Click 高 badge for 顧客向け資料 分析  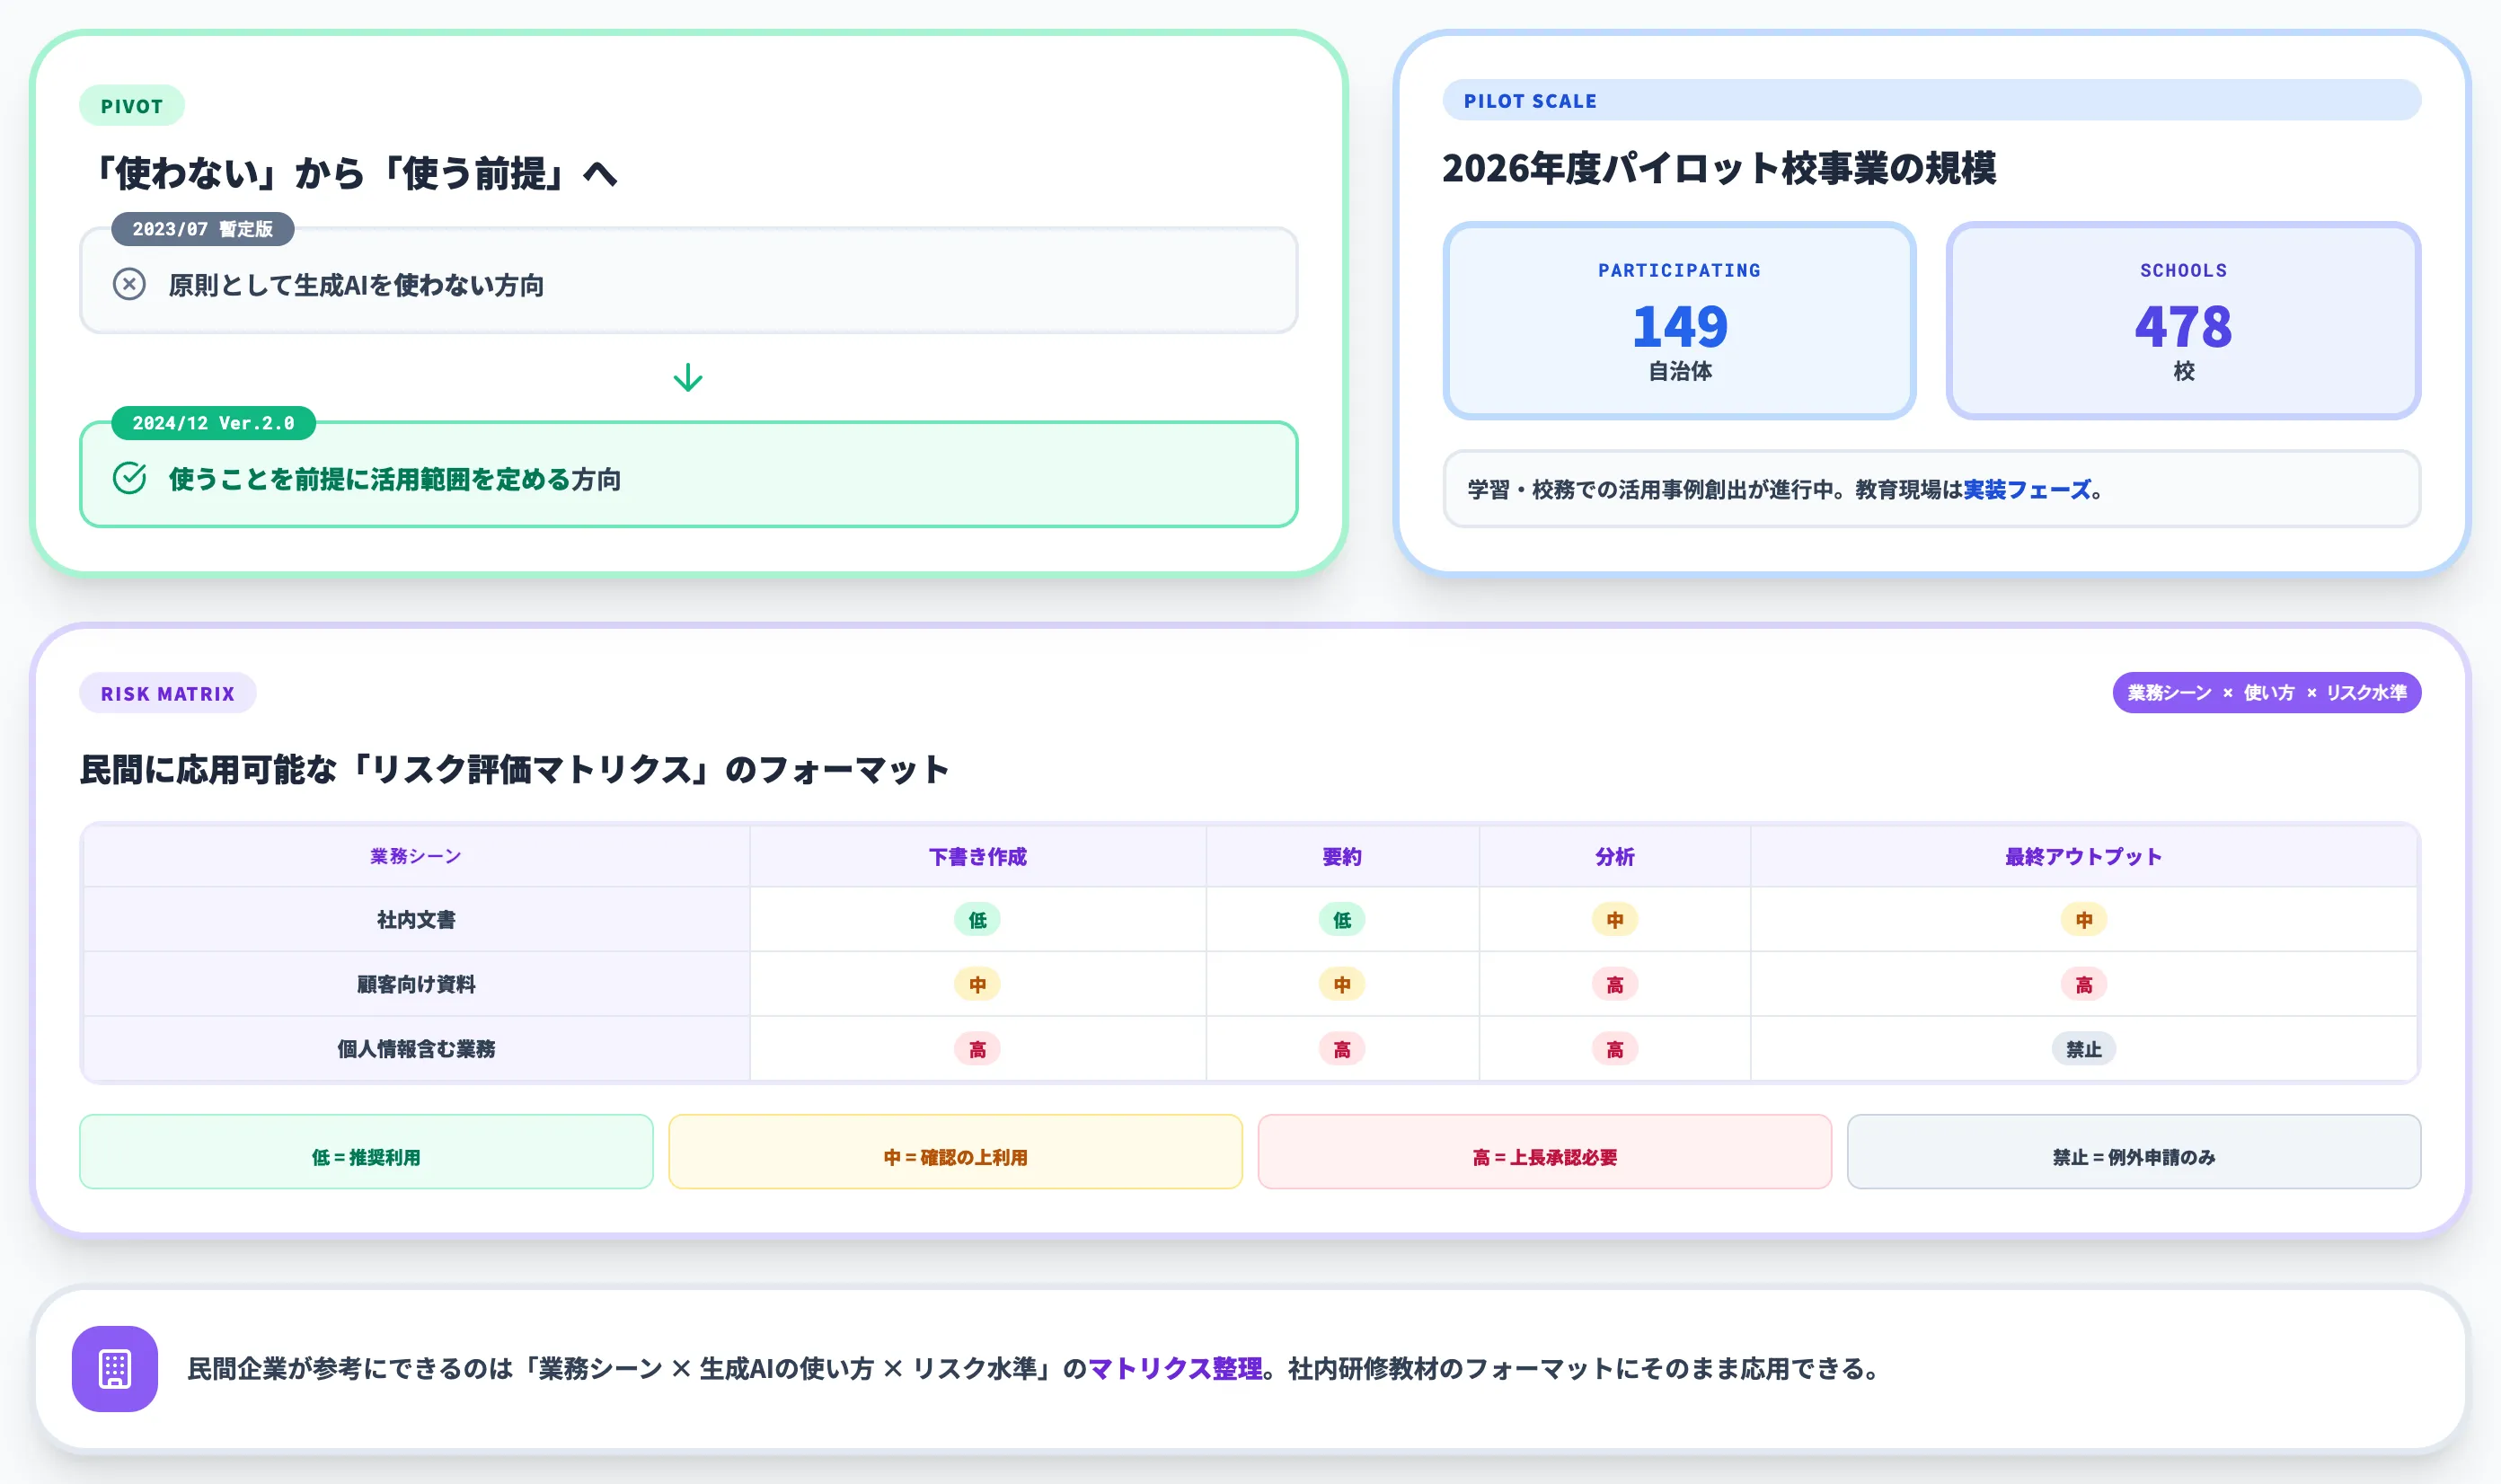coord(1614,984)
